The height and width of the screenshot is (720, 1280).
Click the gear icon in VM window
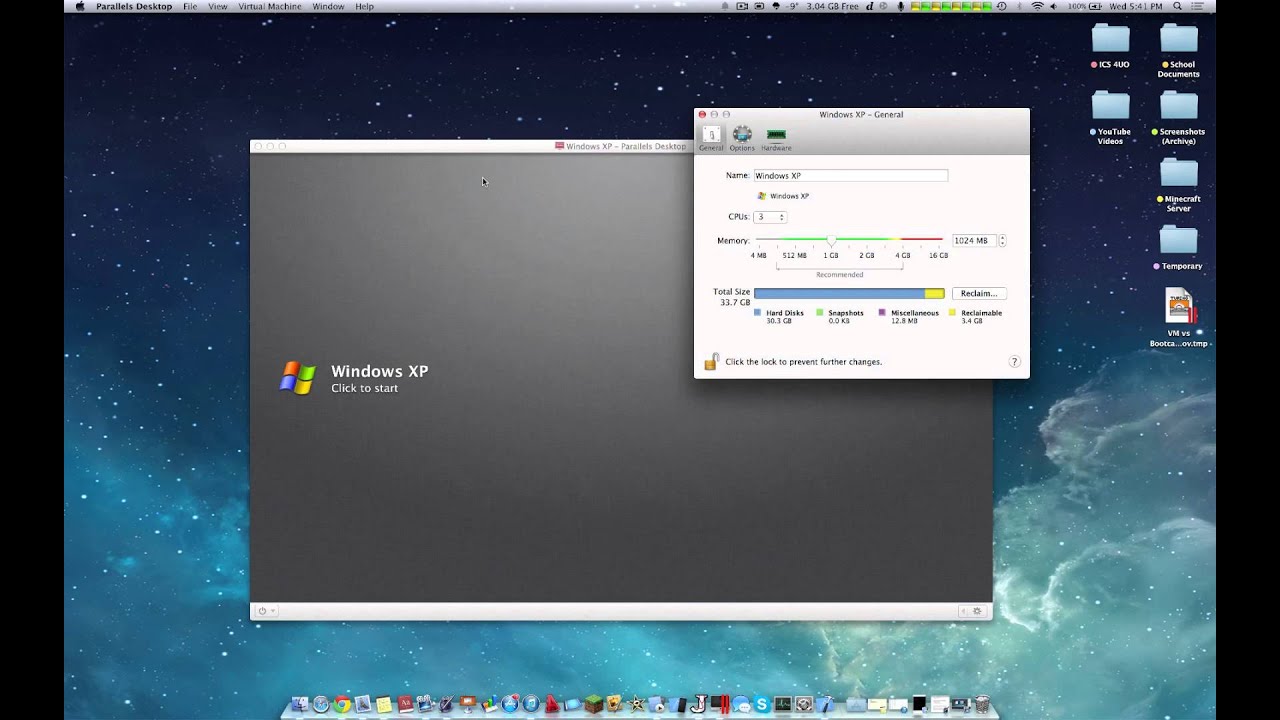pyautogui.click(x=977, y=611)
